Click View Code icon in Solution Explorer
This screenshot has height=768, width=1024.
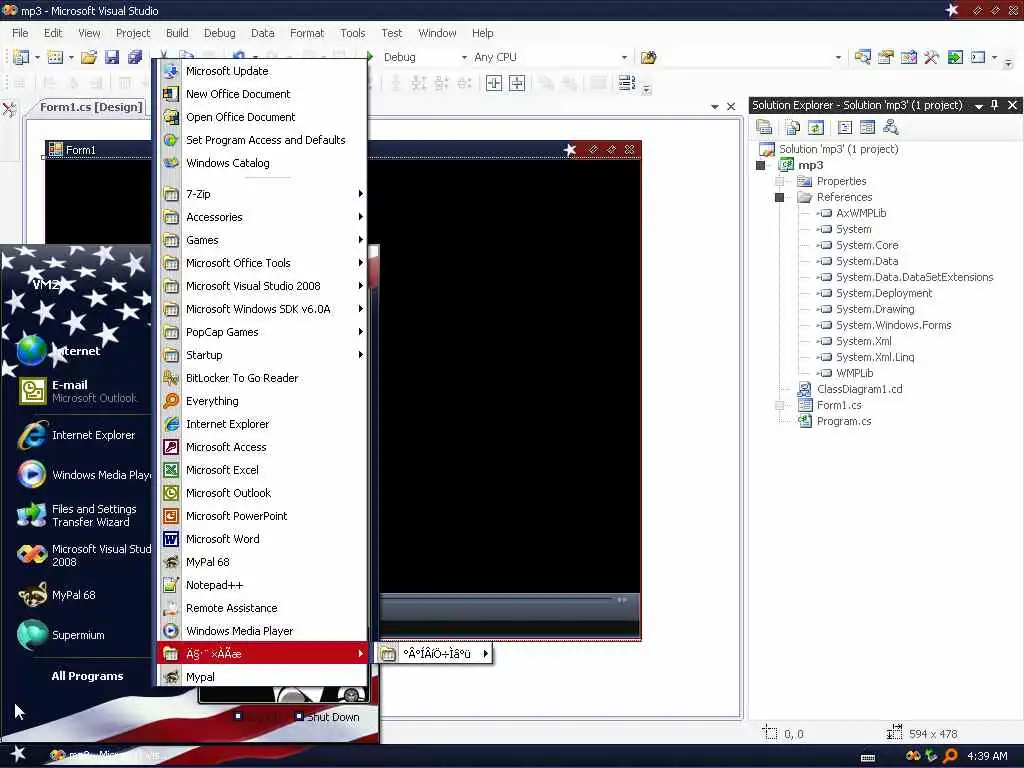tap(844, 127)
